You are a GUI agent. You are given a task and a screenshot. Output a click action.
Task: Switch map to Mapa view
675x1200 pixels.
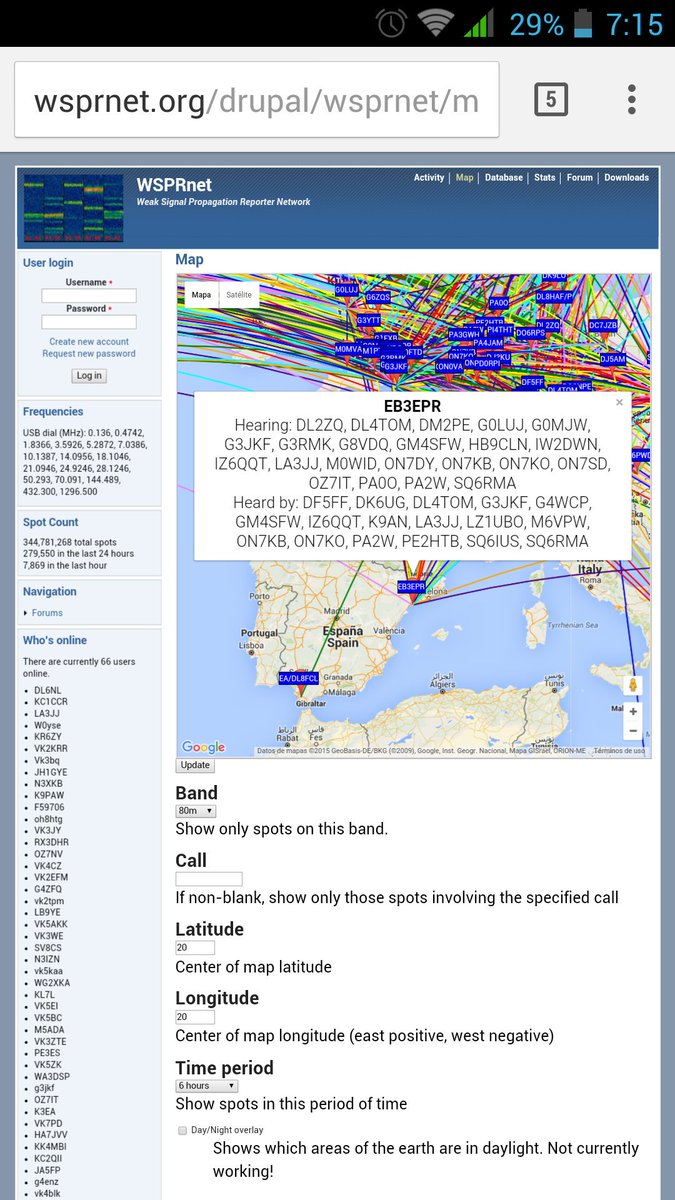pos(202,295)
